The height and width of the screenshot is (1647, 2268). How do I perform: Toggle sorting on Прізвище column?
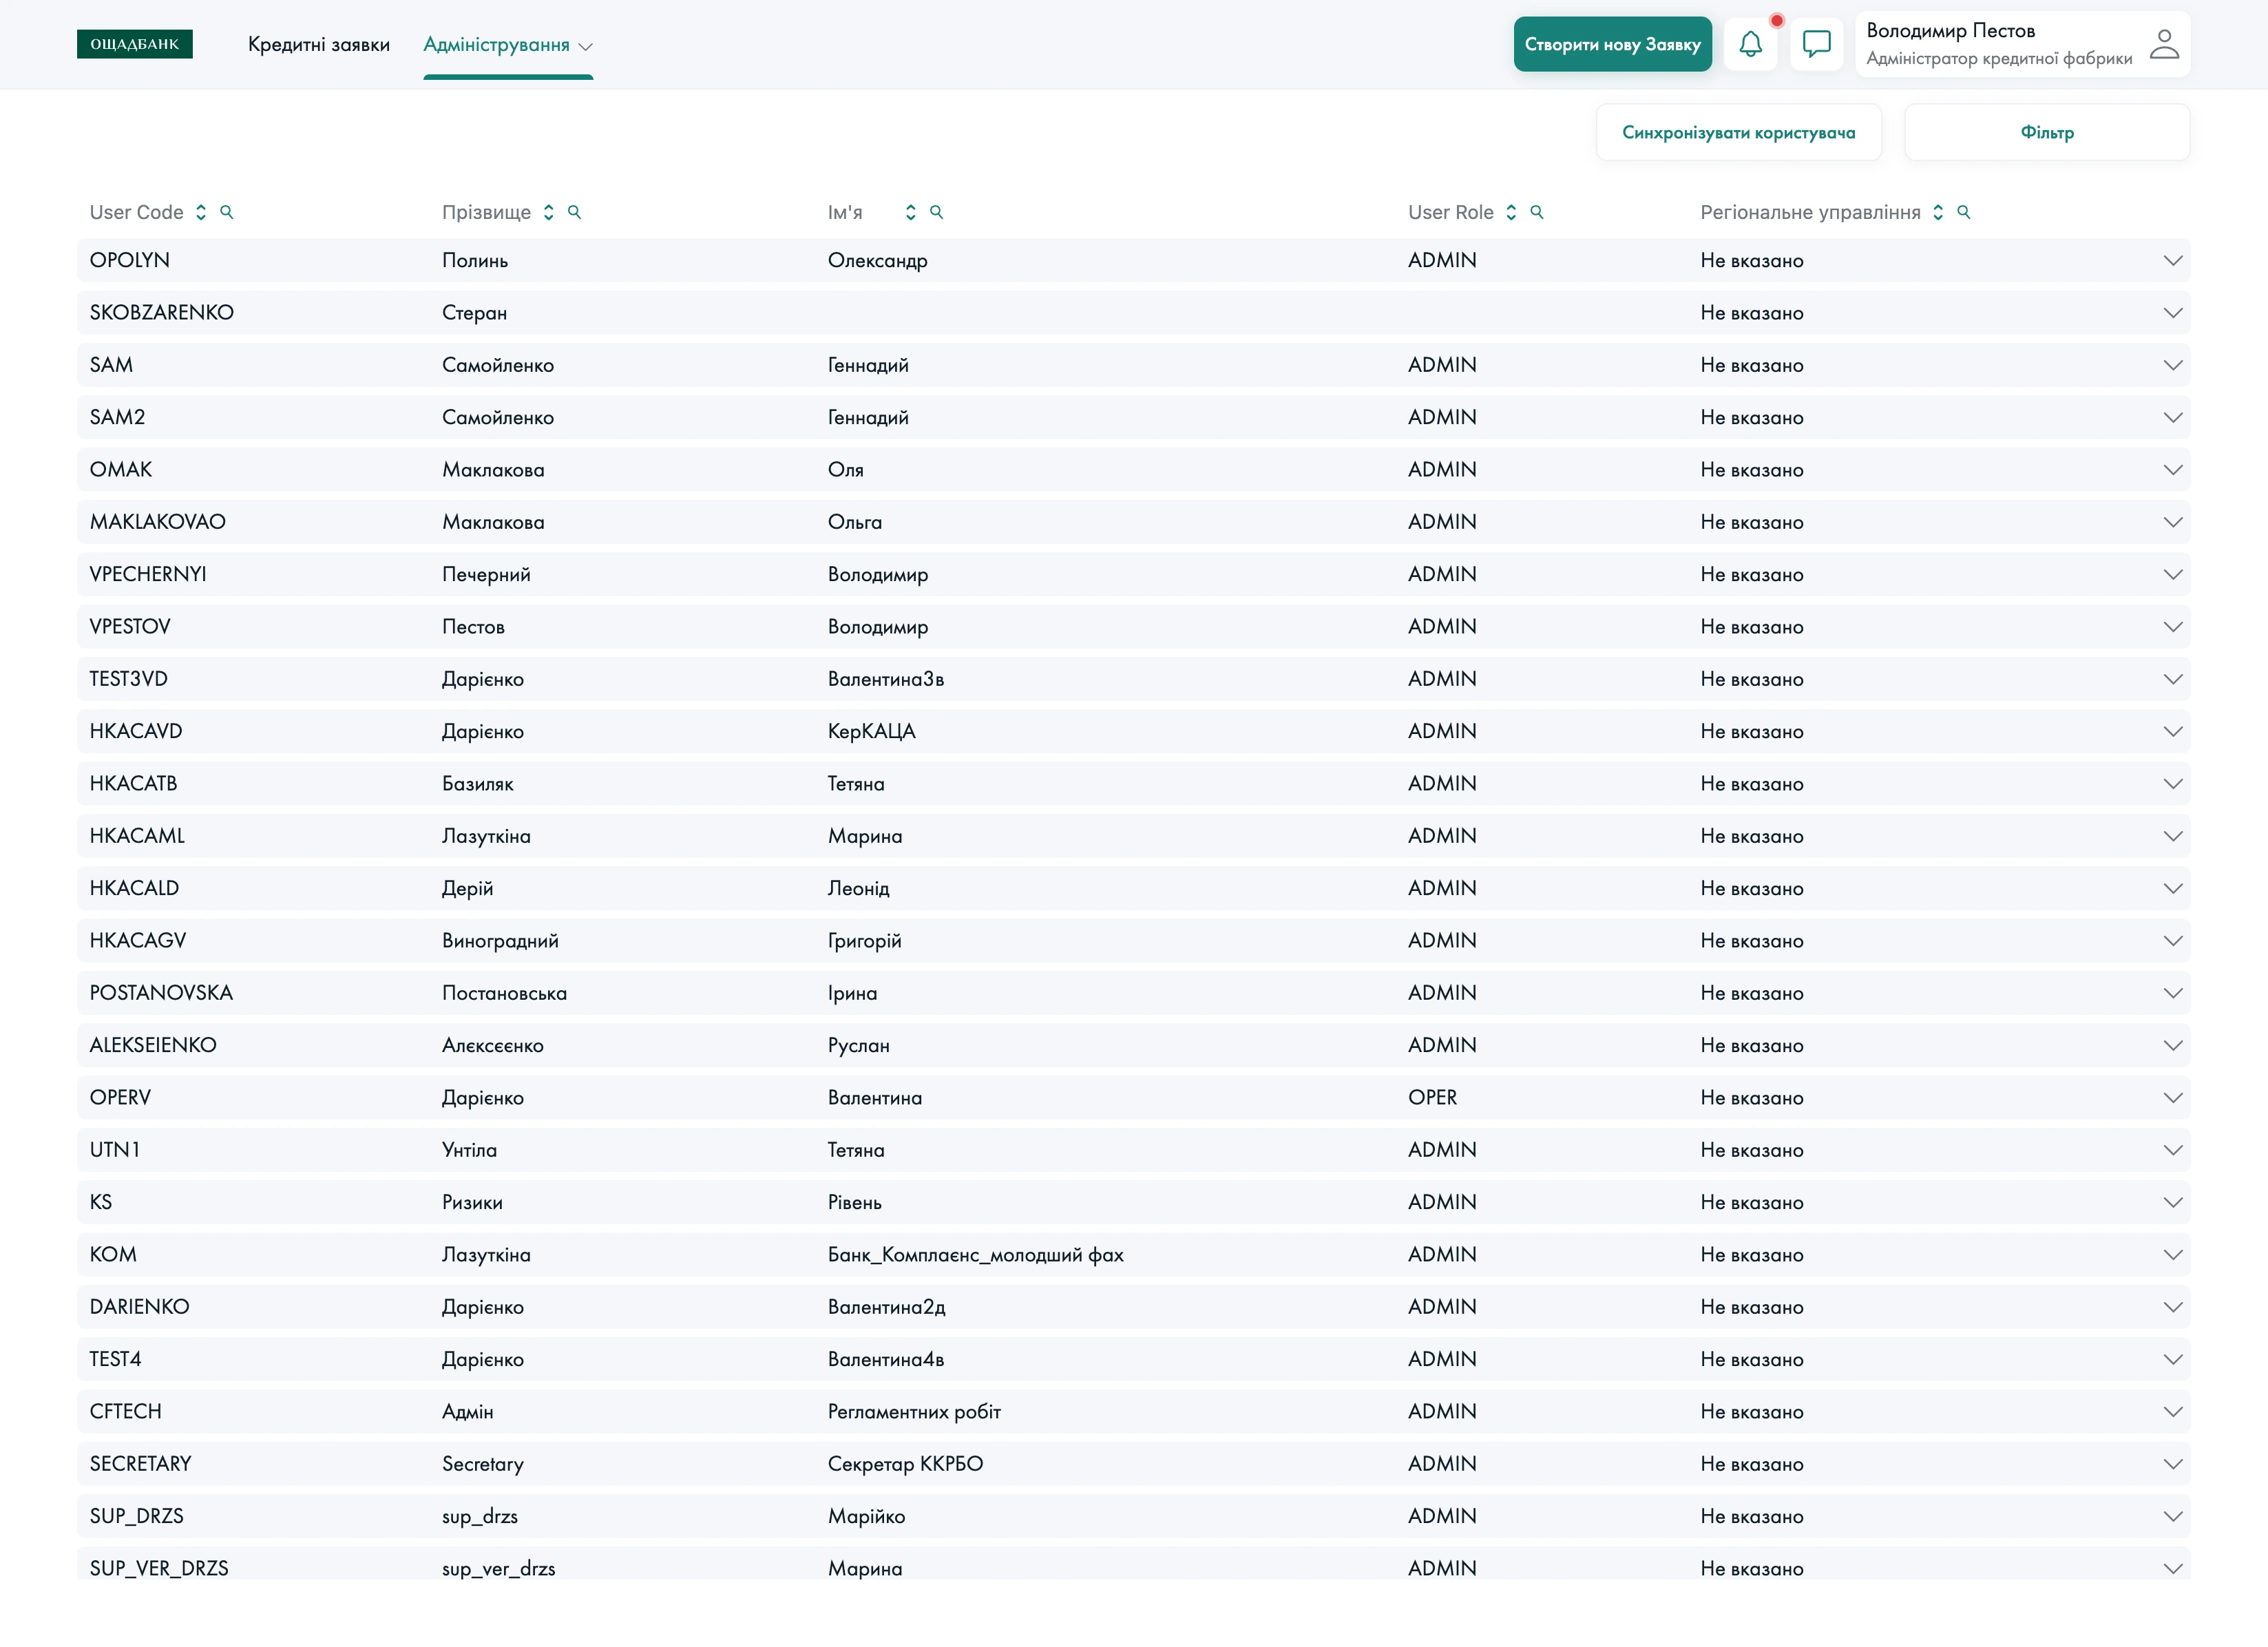click(549, 212)
